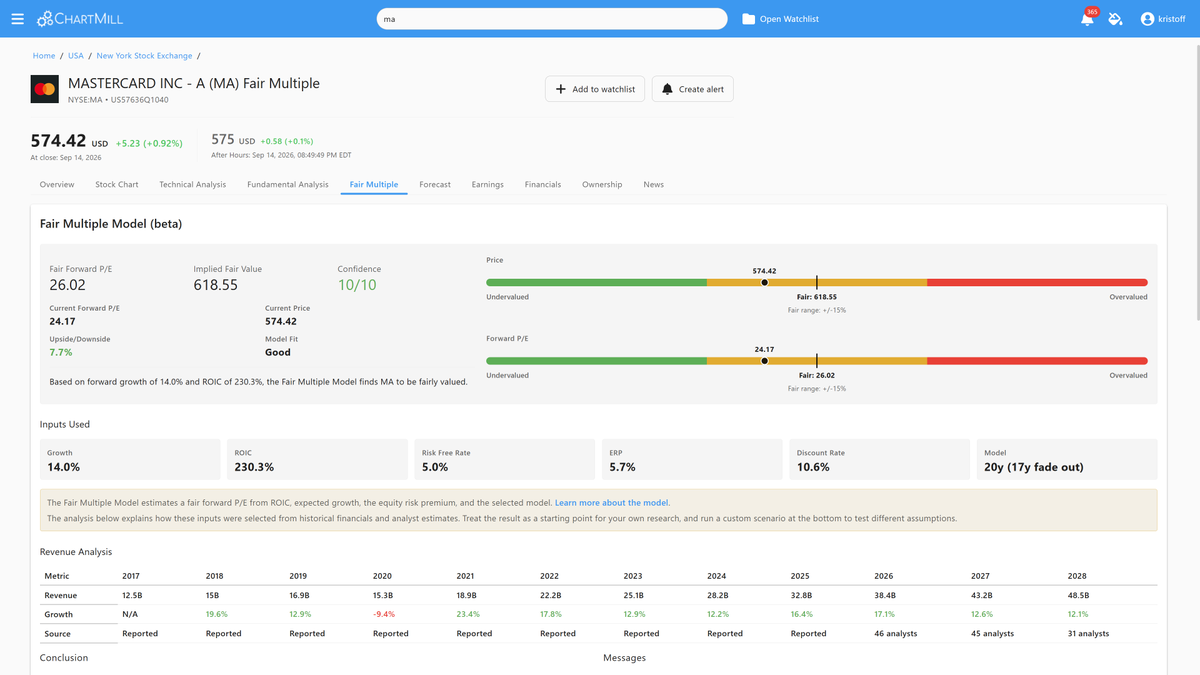Open the Stock Chart tab
1200x675 pixels.
click(x=117, y=185)
